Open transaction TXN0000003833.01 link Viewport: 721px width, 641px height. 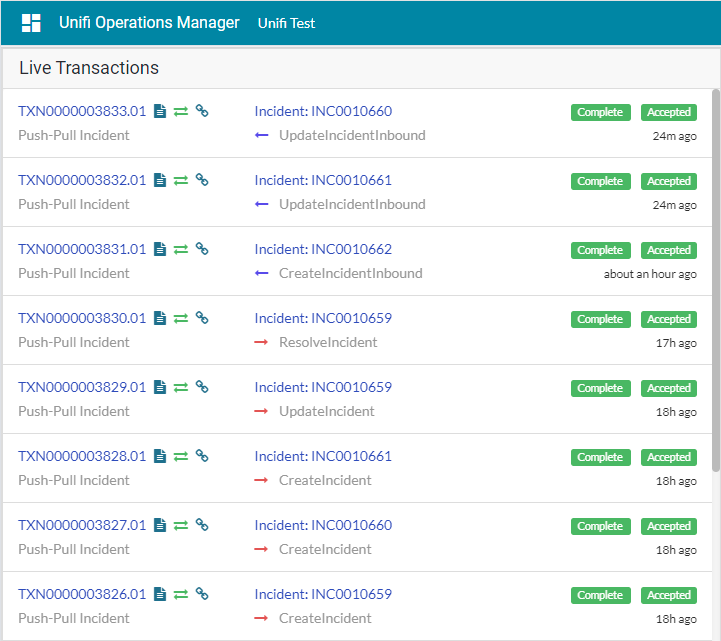[x=82, y=112]
